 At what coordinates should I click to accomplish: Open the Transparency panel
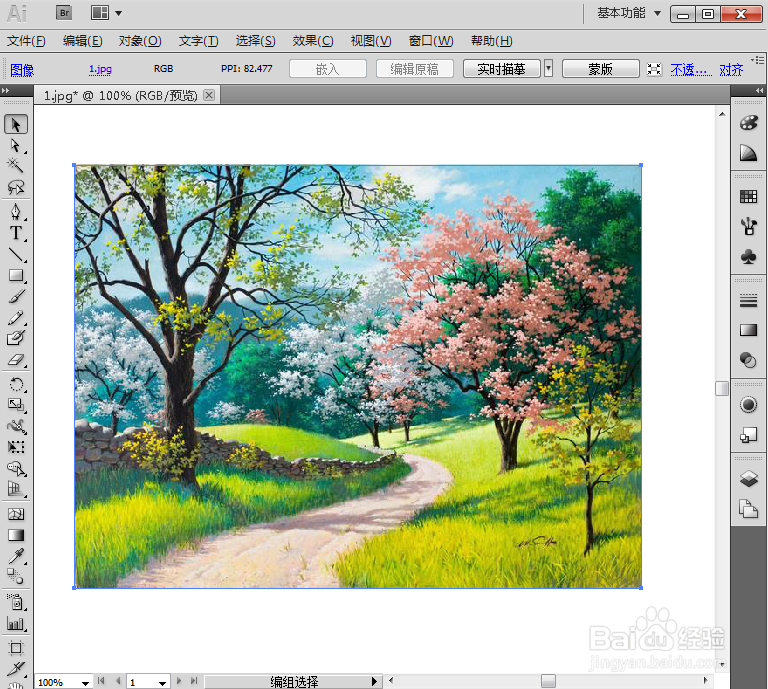[748, 360]
